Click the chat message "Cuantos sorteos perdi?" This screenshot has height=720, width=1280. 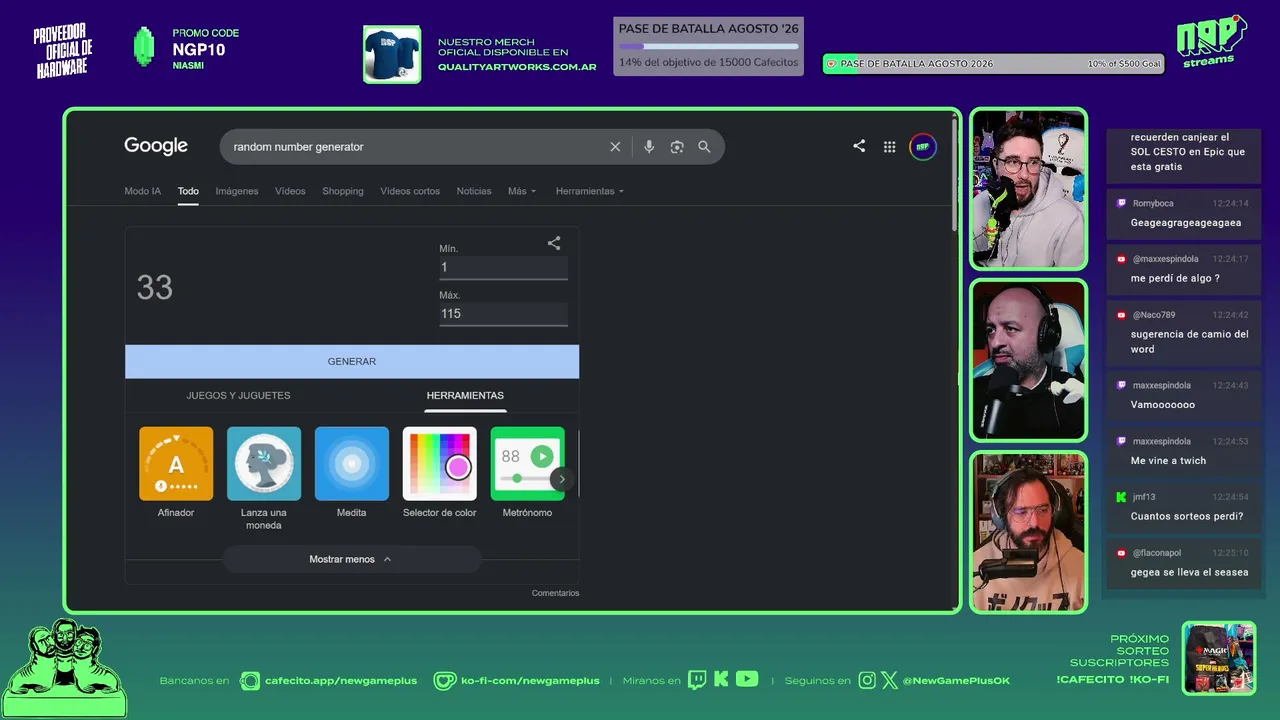click(x=1187, y=517)
